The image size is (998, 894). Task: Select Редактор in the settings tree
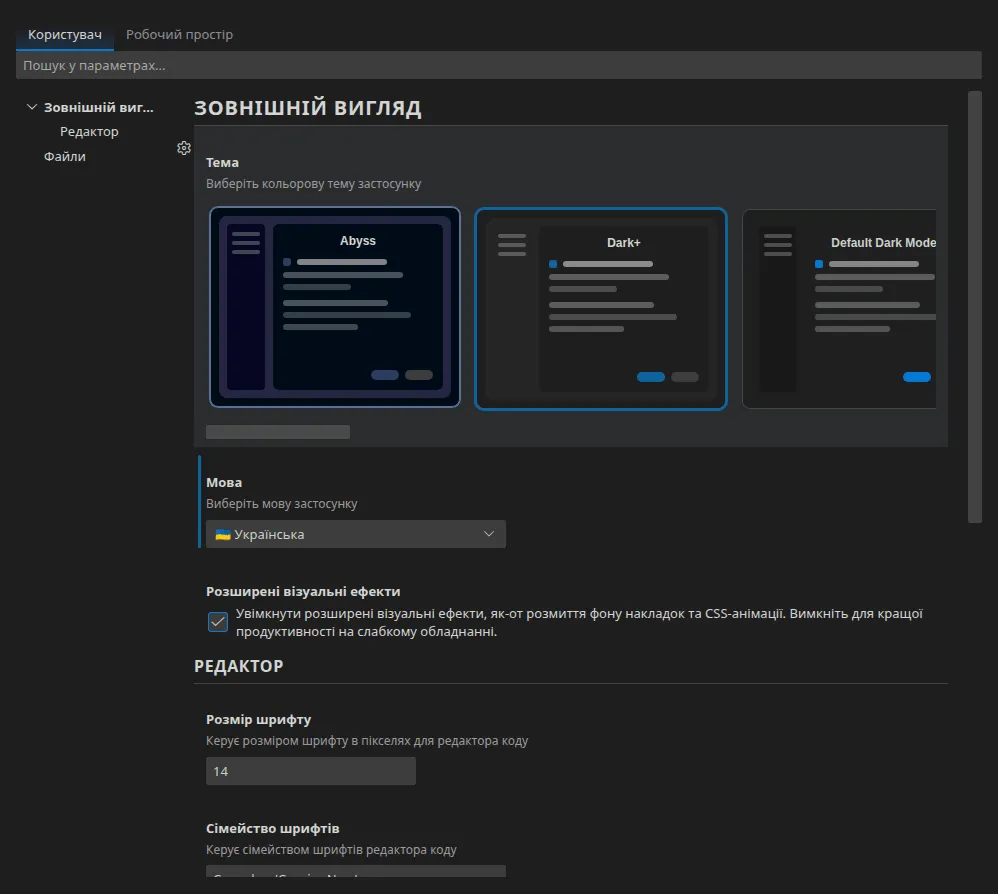click(89, 132)
